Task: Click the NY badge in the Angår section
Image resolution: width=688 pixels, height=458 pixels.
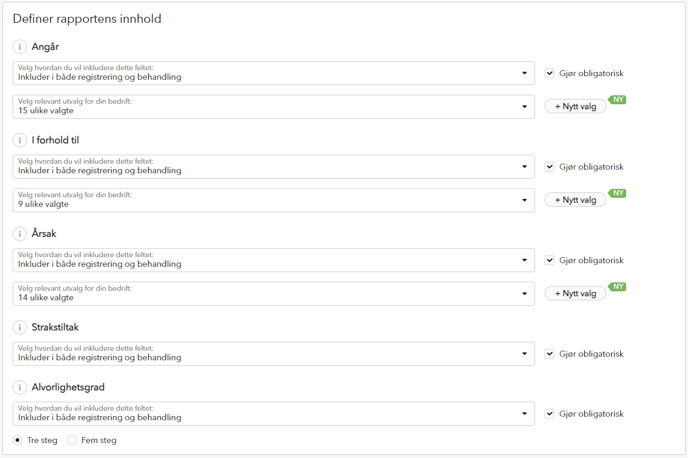Action: [x=618, y=100]
